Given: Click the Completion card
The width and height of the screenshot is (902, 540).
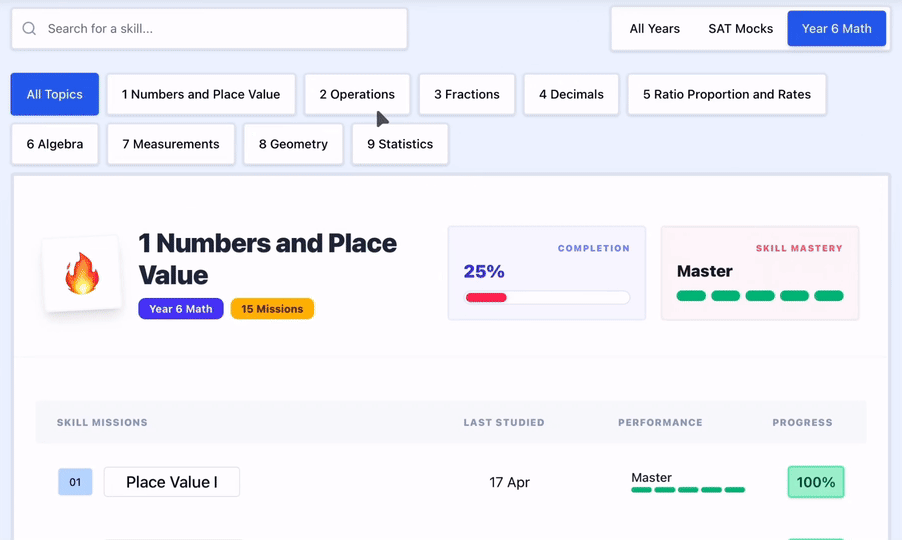Looking at the screenshot, I should point(546,273).
